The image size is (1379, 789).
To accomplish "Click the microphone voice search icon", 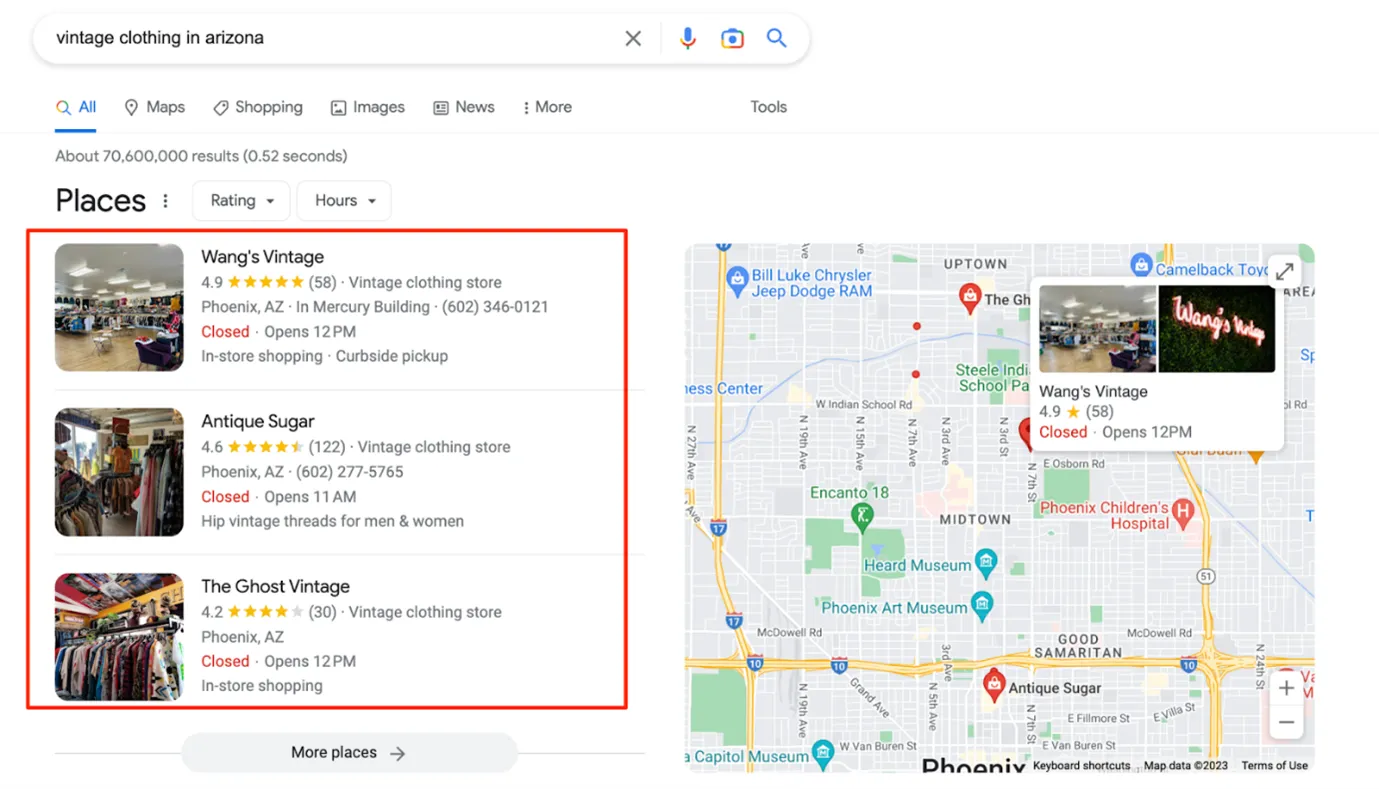I will pos(687,38).
